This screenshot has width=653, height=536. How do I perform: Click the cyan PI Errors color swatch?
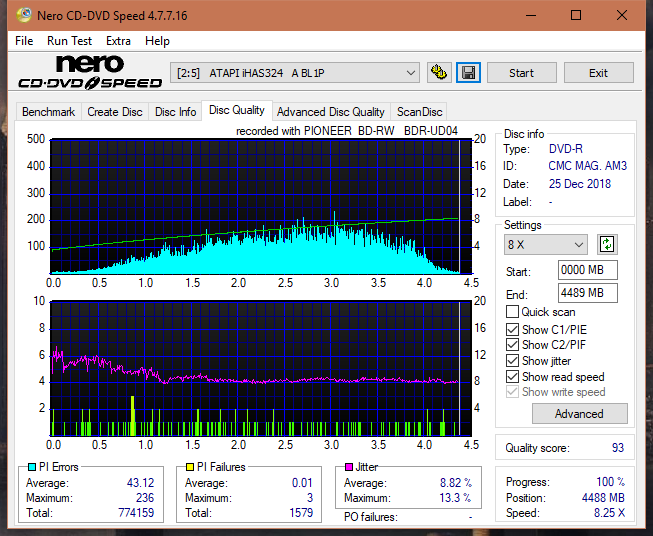[x=31, y=467]
